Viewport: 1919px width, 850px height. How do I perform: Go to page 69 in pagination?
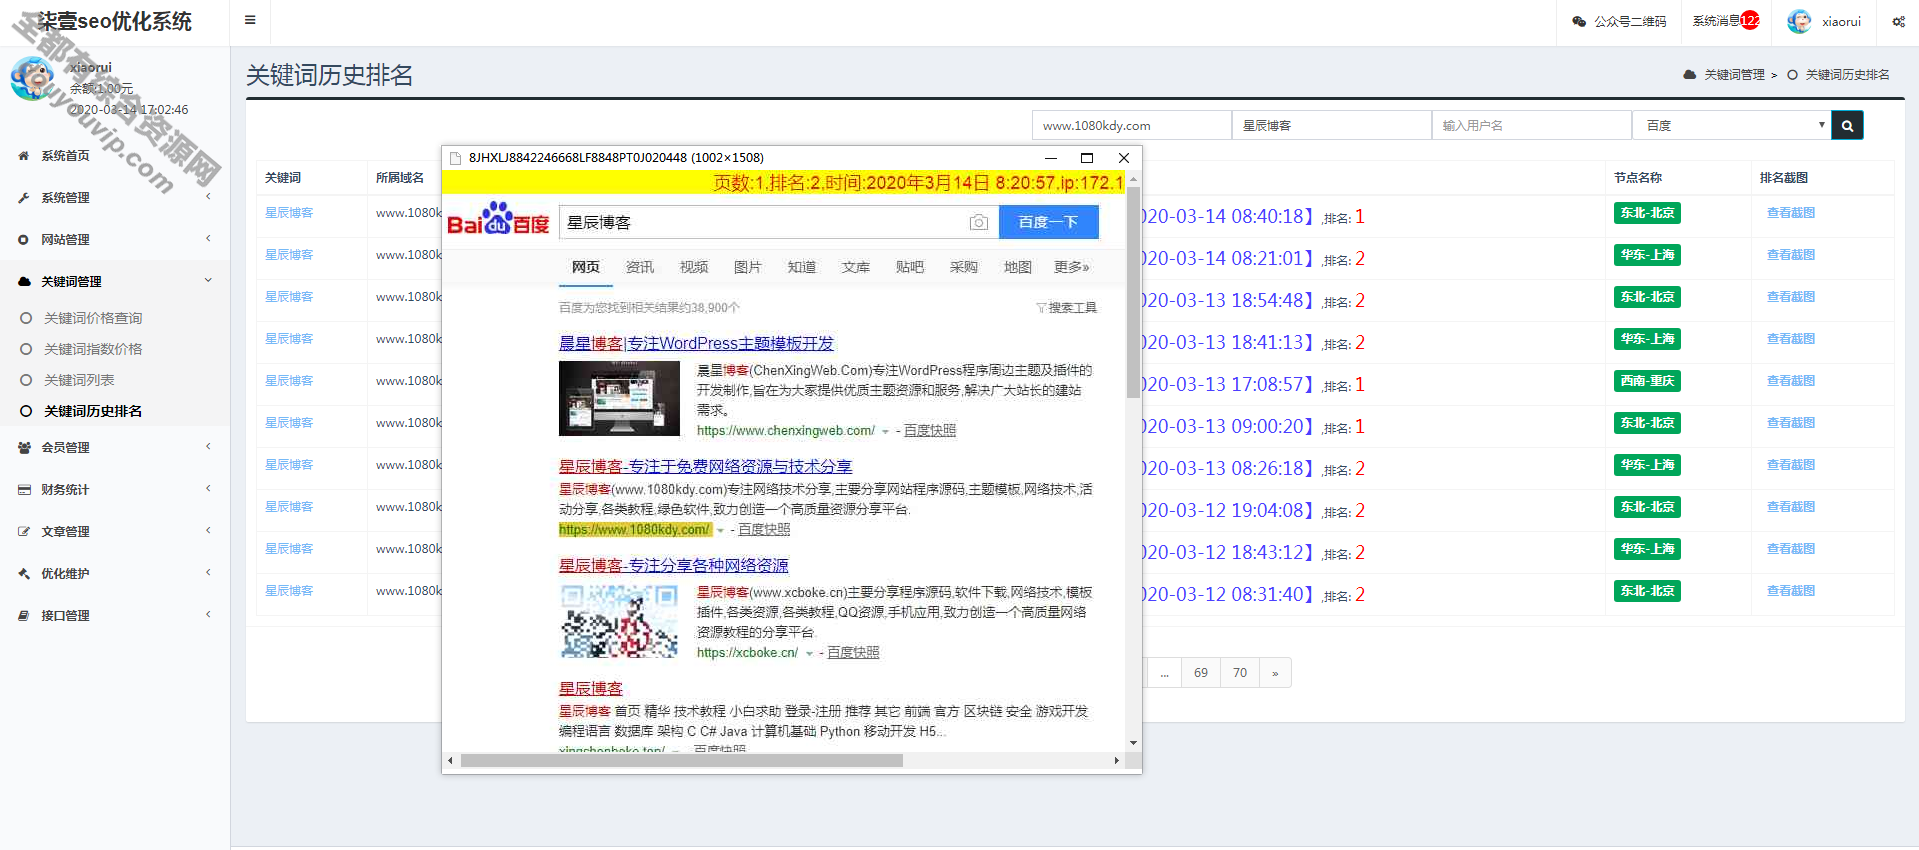[1201, 673]
